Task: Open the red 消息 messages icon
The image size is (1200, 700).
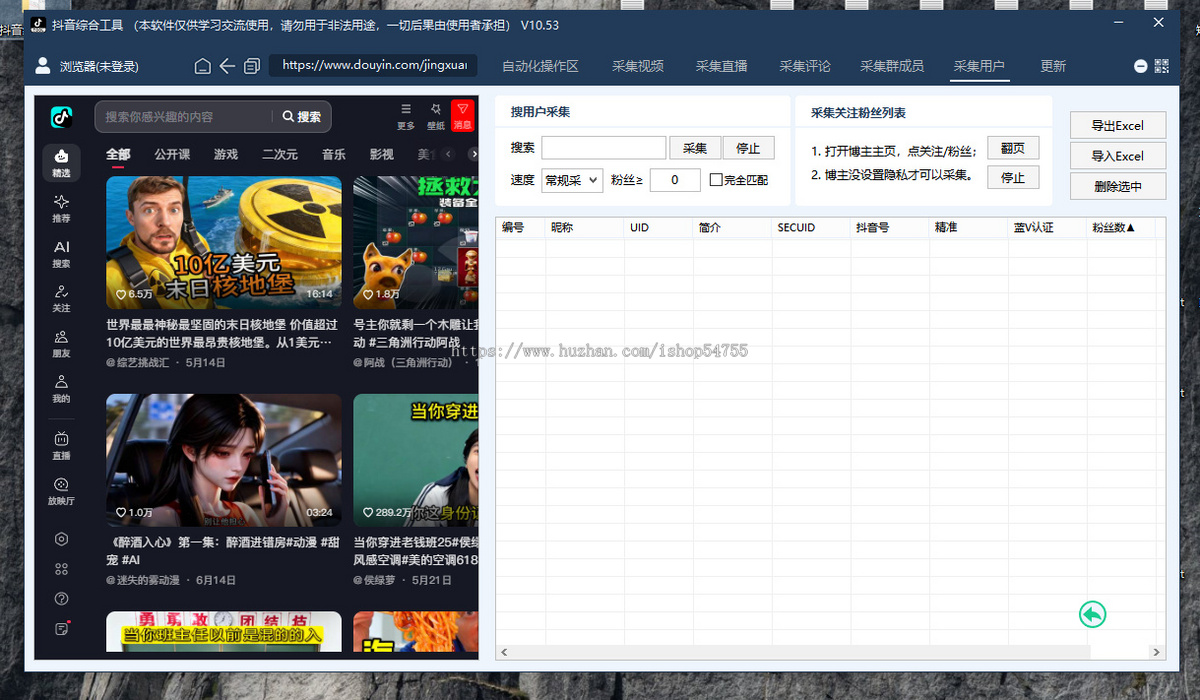Action: click(462, 116)
